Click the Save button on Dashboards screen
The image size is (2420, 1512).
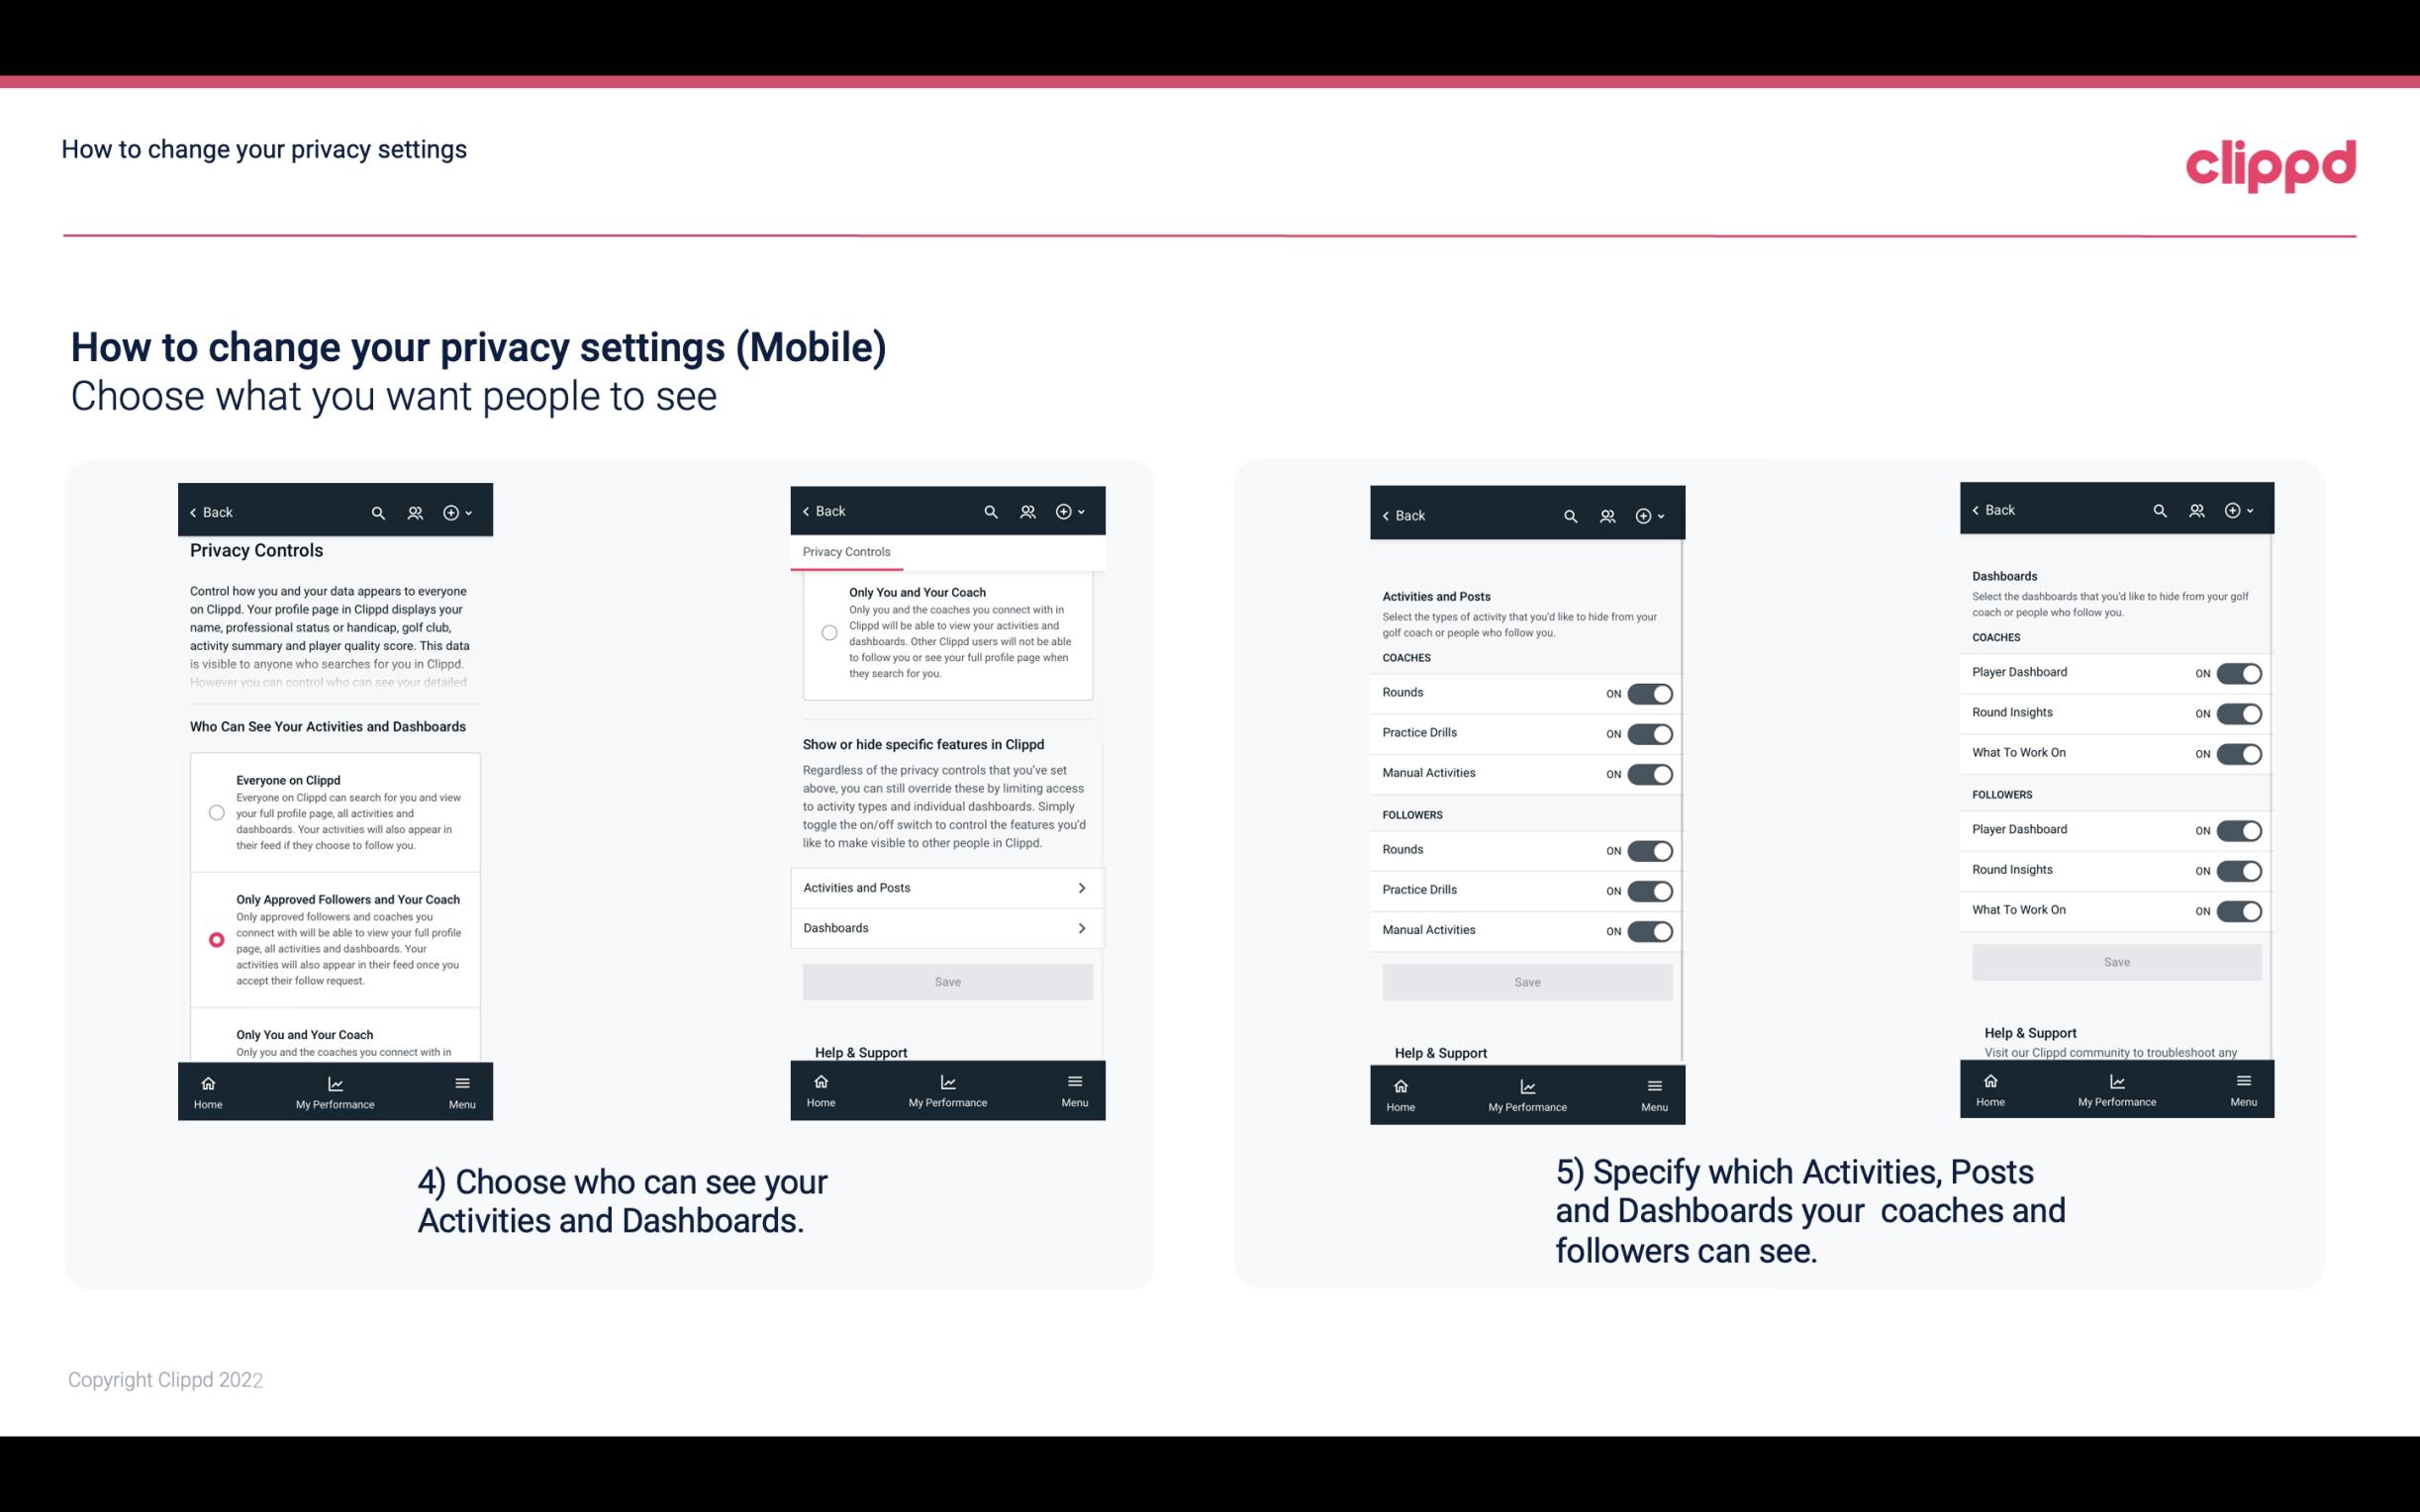pos(2115,962)
